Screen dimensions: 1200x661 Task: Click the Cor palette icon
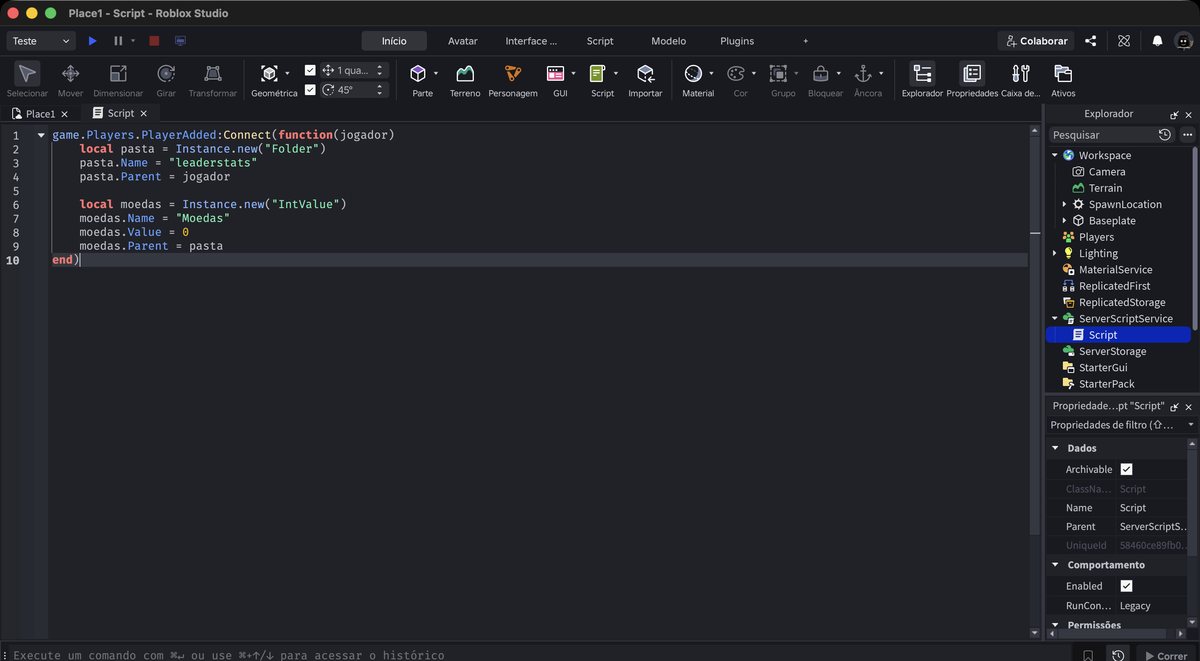(736, 73)
